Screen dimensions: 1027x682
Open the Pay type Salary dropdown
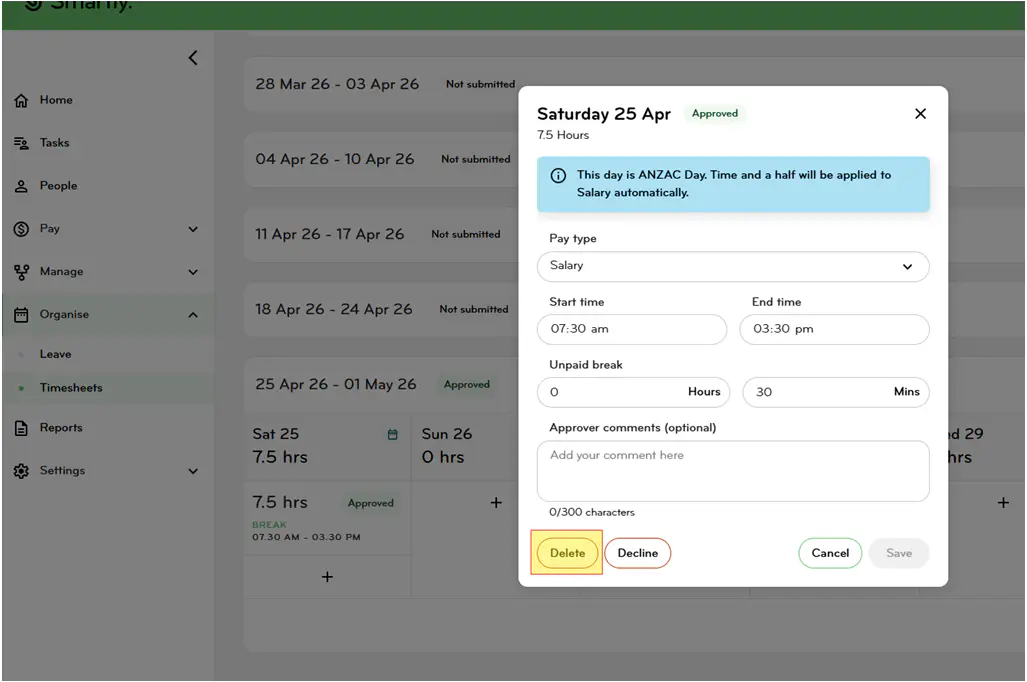tap(733, 267)
